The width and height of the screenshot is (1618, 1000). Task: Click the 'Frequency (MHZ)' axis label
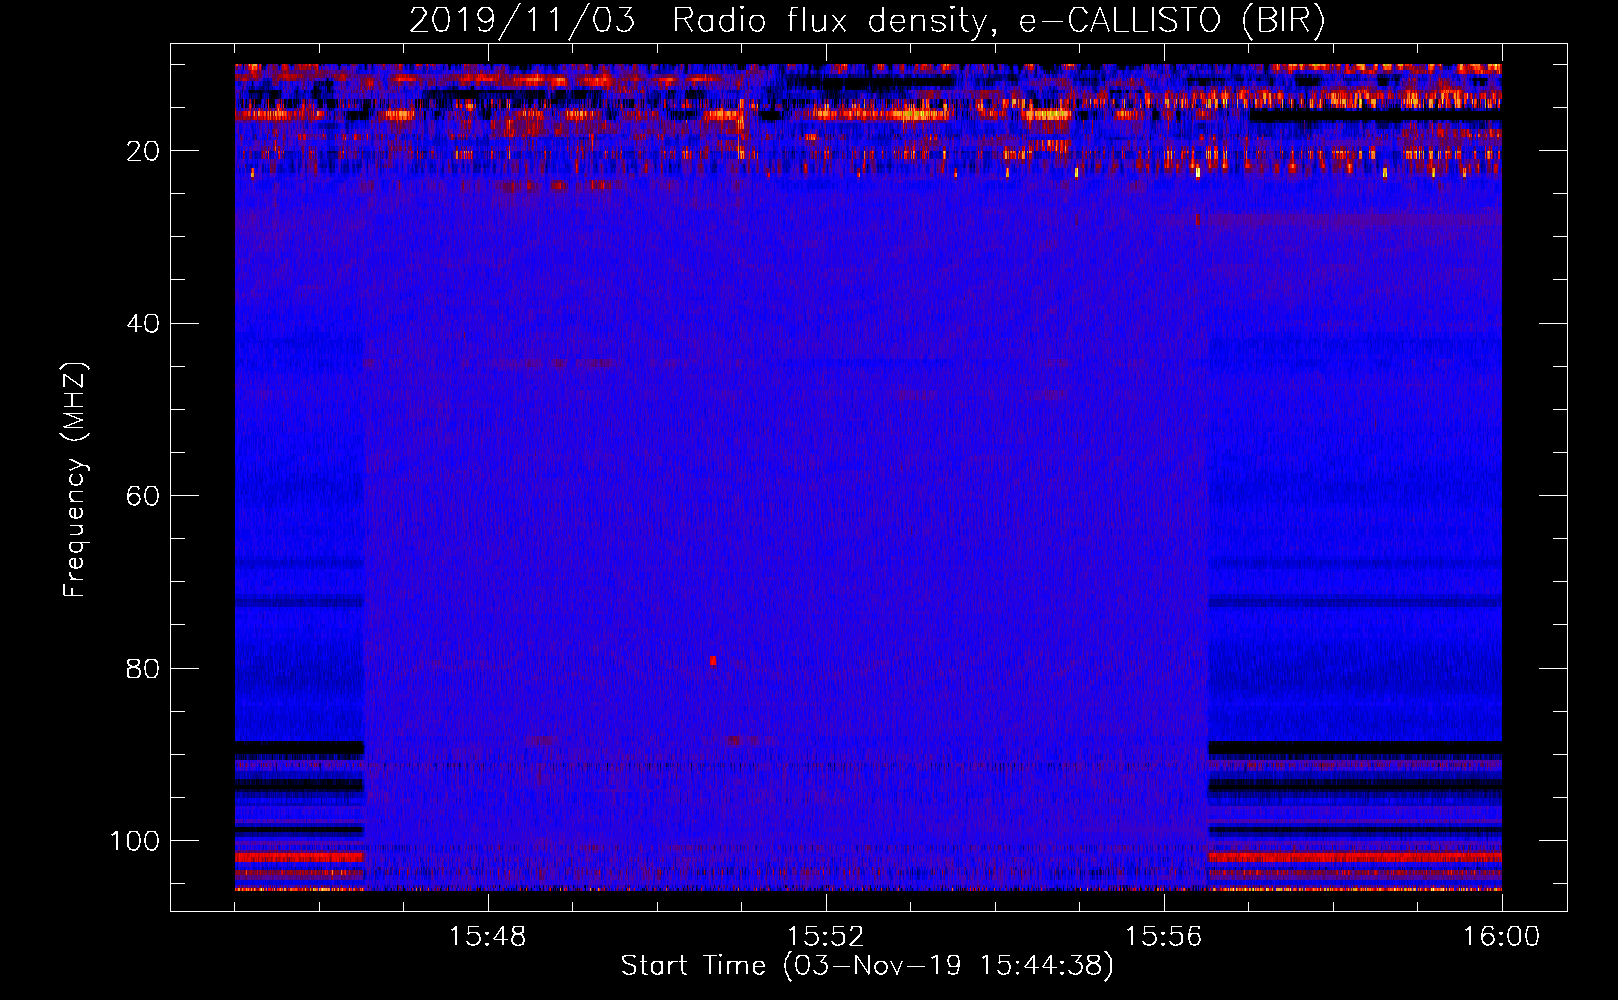(x=75, y=479)
